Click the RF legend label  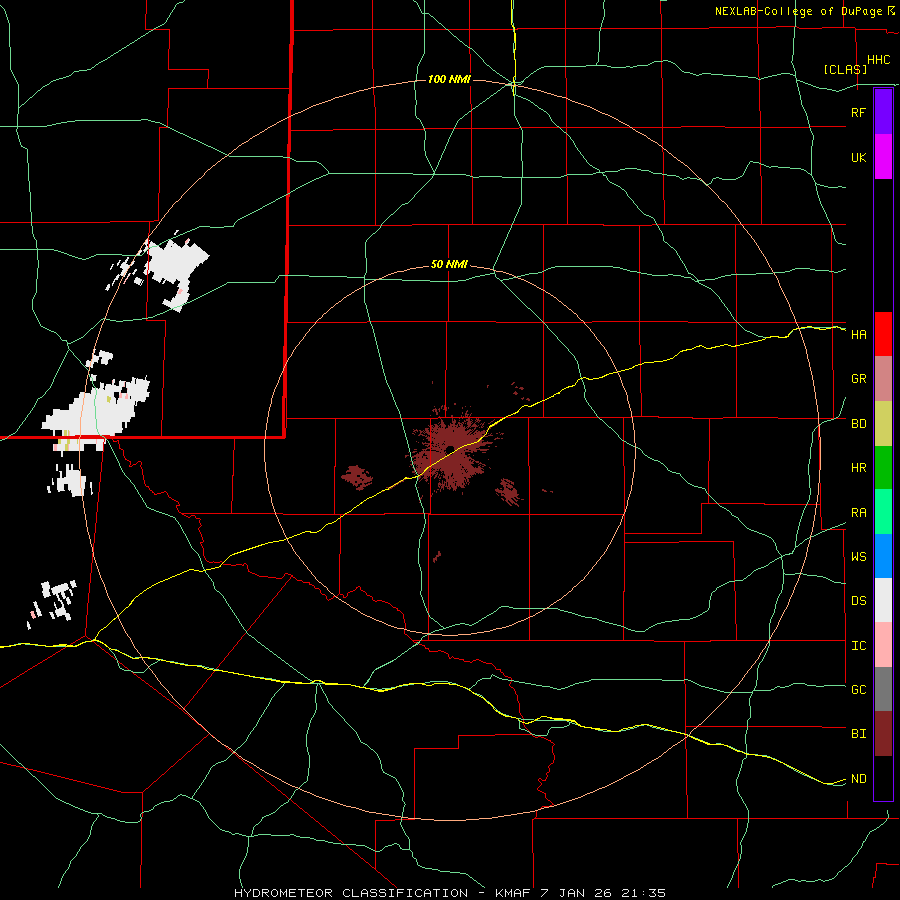point(858,112)
